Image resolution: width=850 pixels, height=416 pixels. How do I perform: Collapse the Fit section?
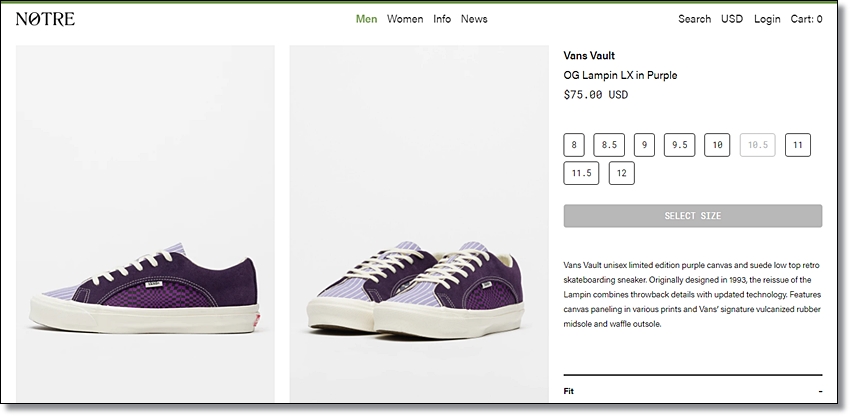click(693, 391)
